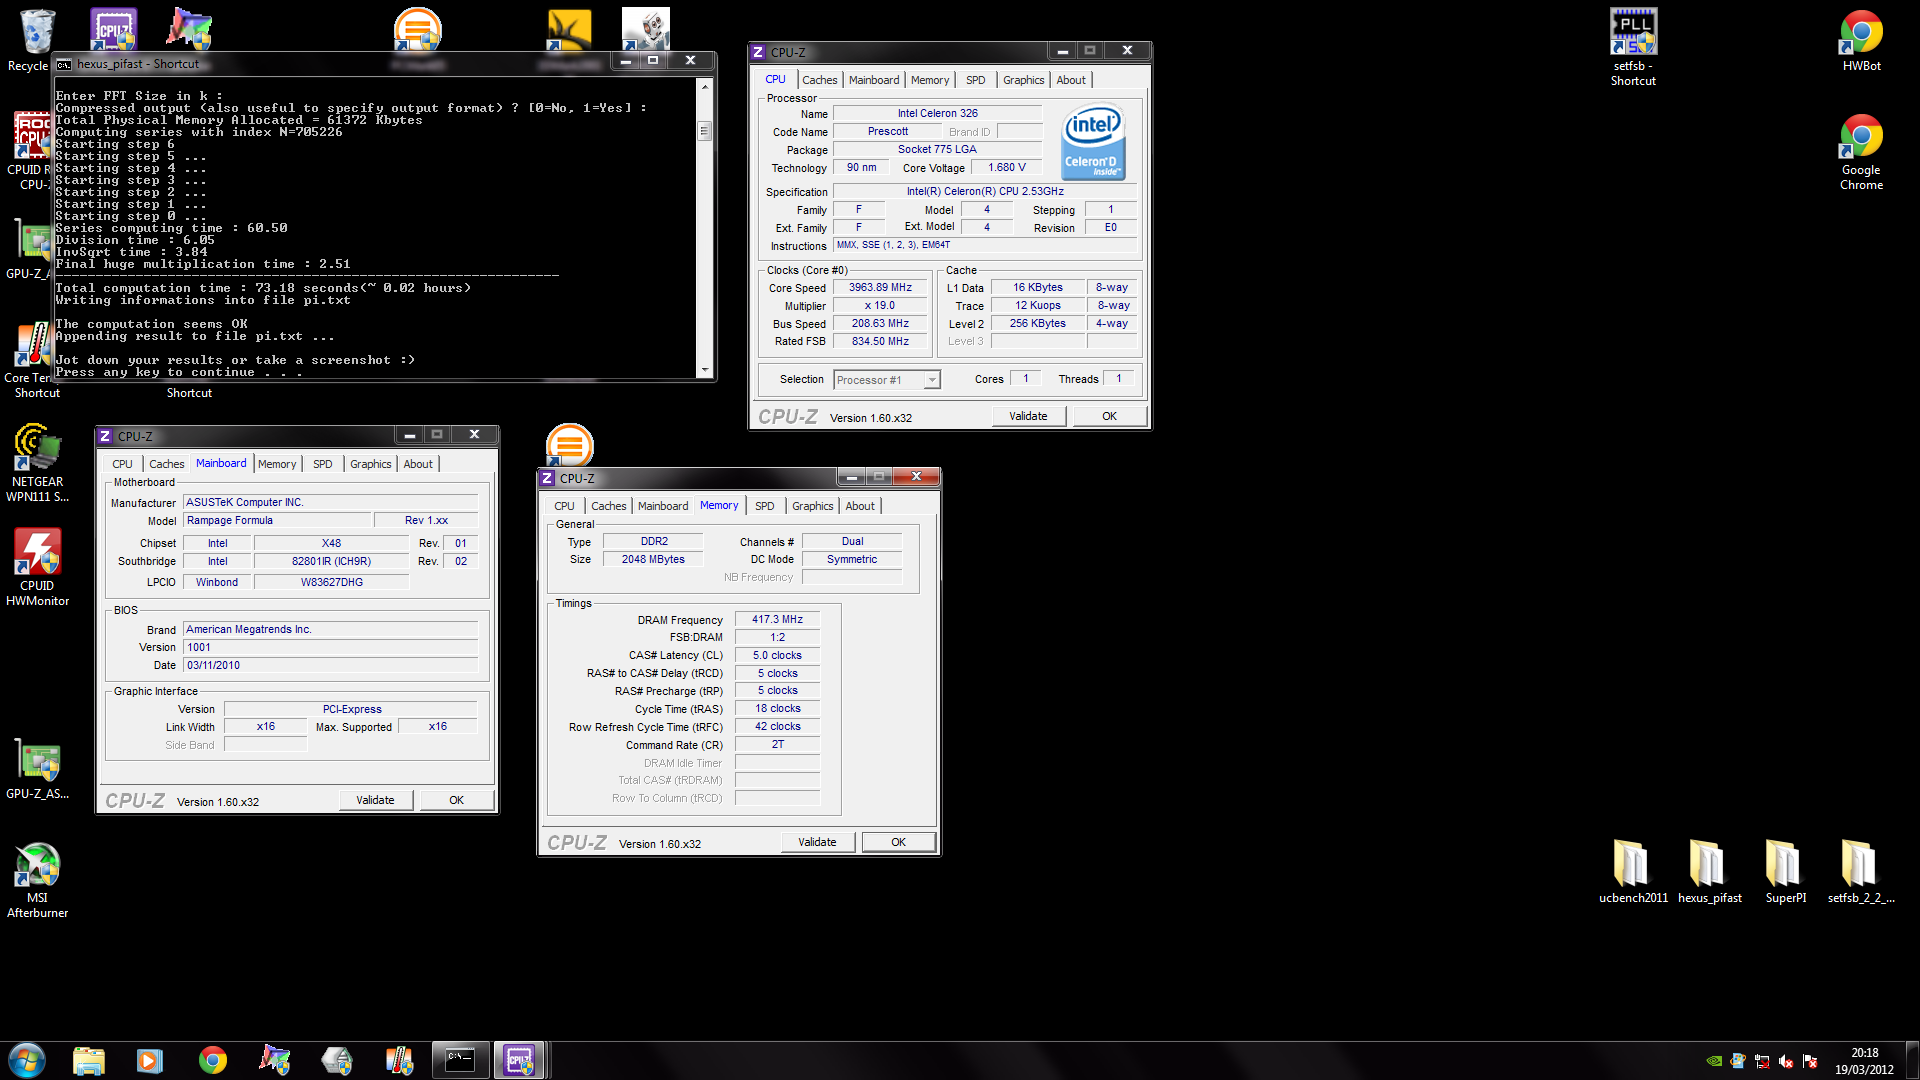Open the setfsb Shortcut desktop icon
The width and height of the screenshot is (1920, 1080).
coord(1633,47)
